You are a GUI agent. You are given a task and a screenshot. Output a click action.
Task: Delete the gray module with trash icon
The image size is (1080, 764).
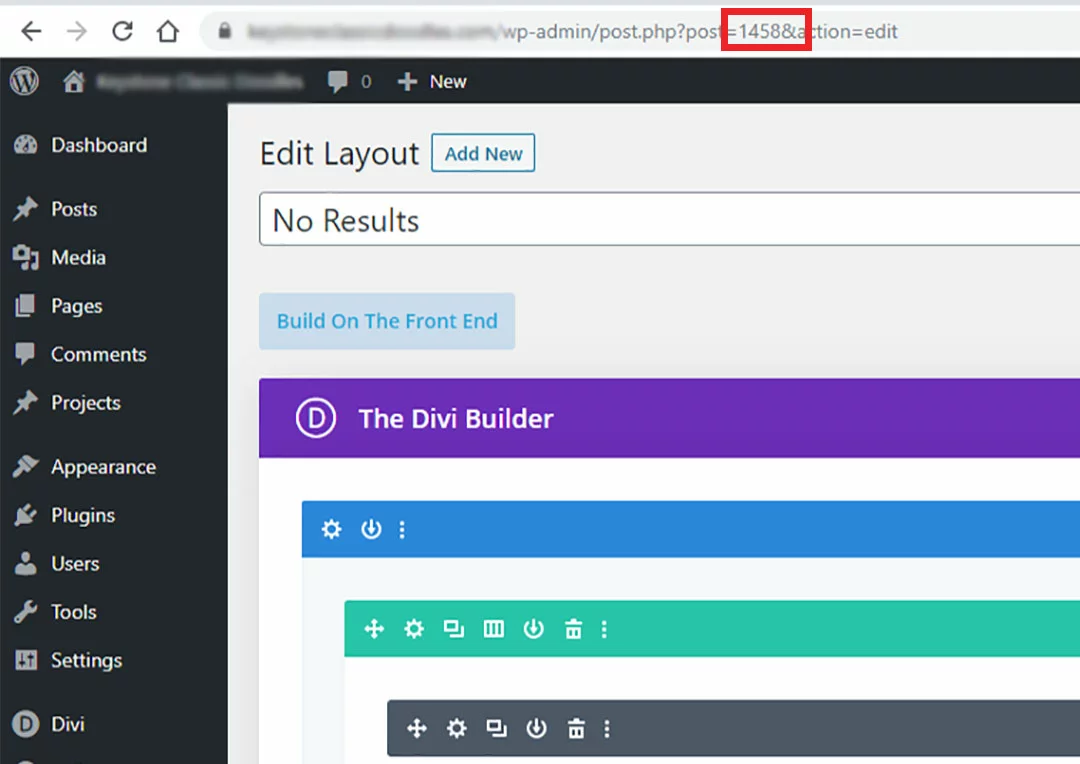pos(577,728)
